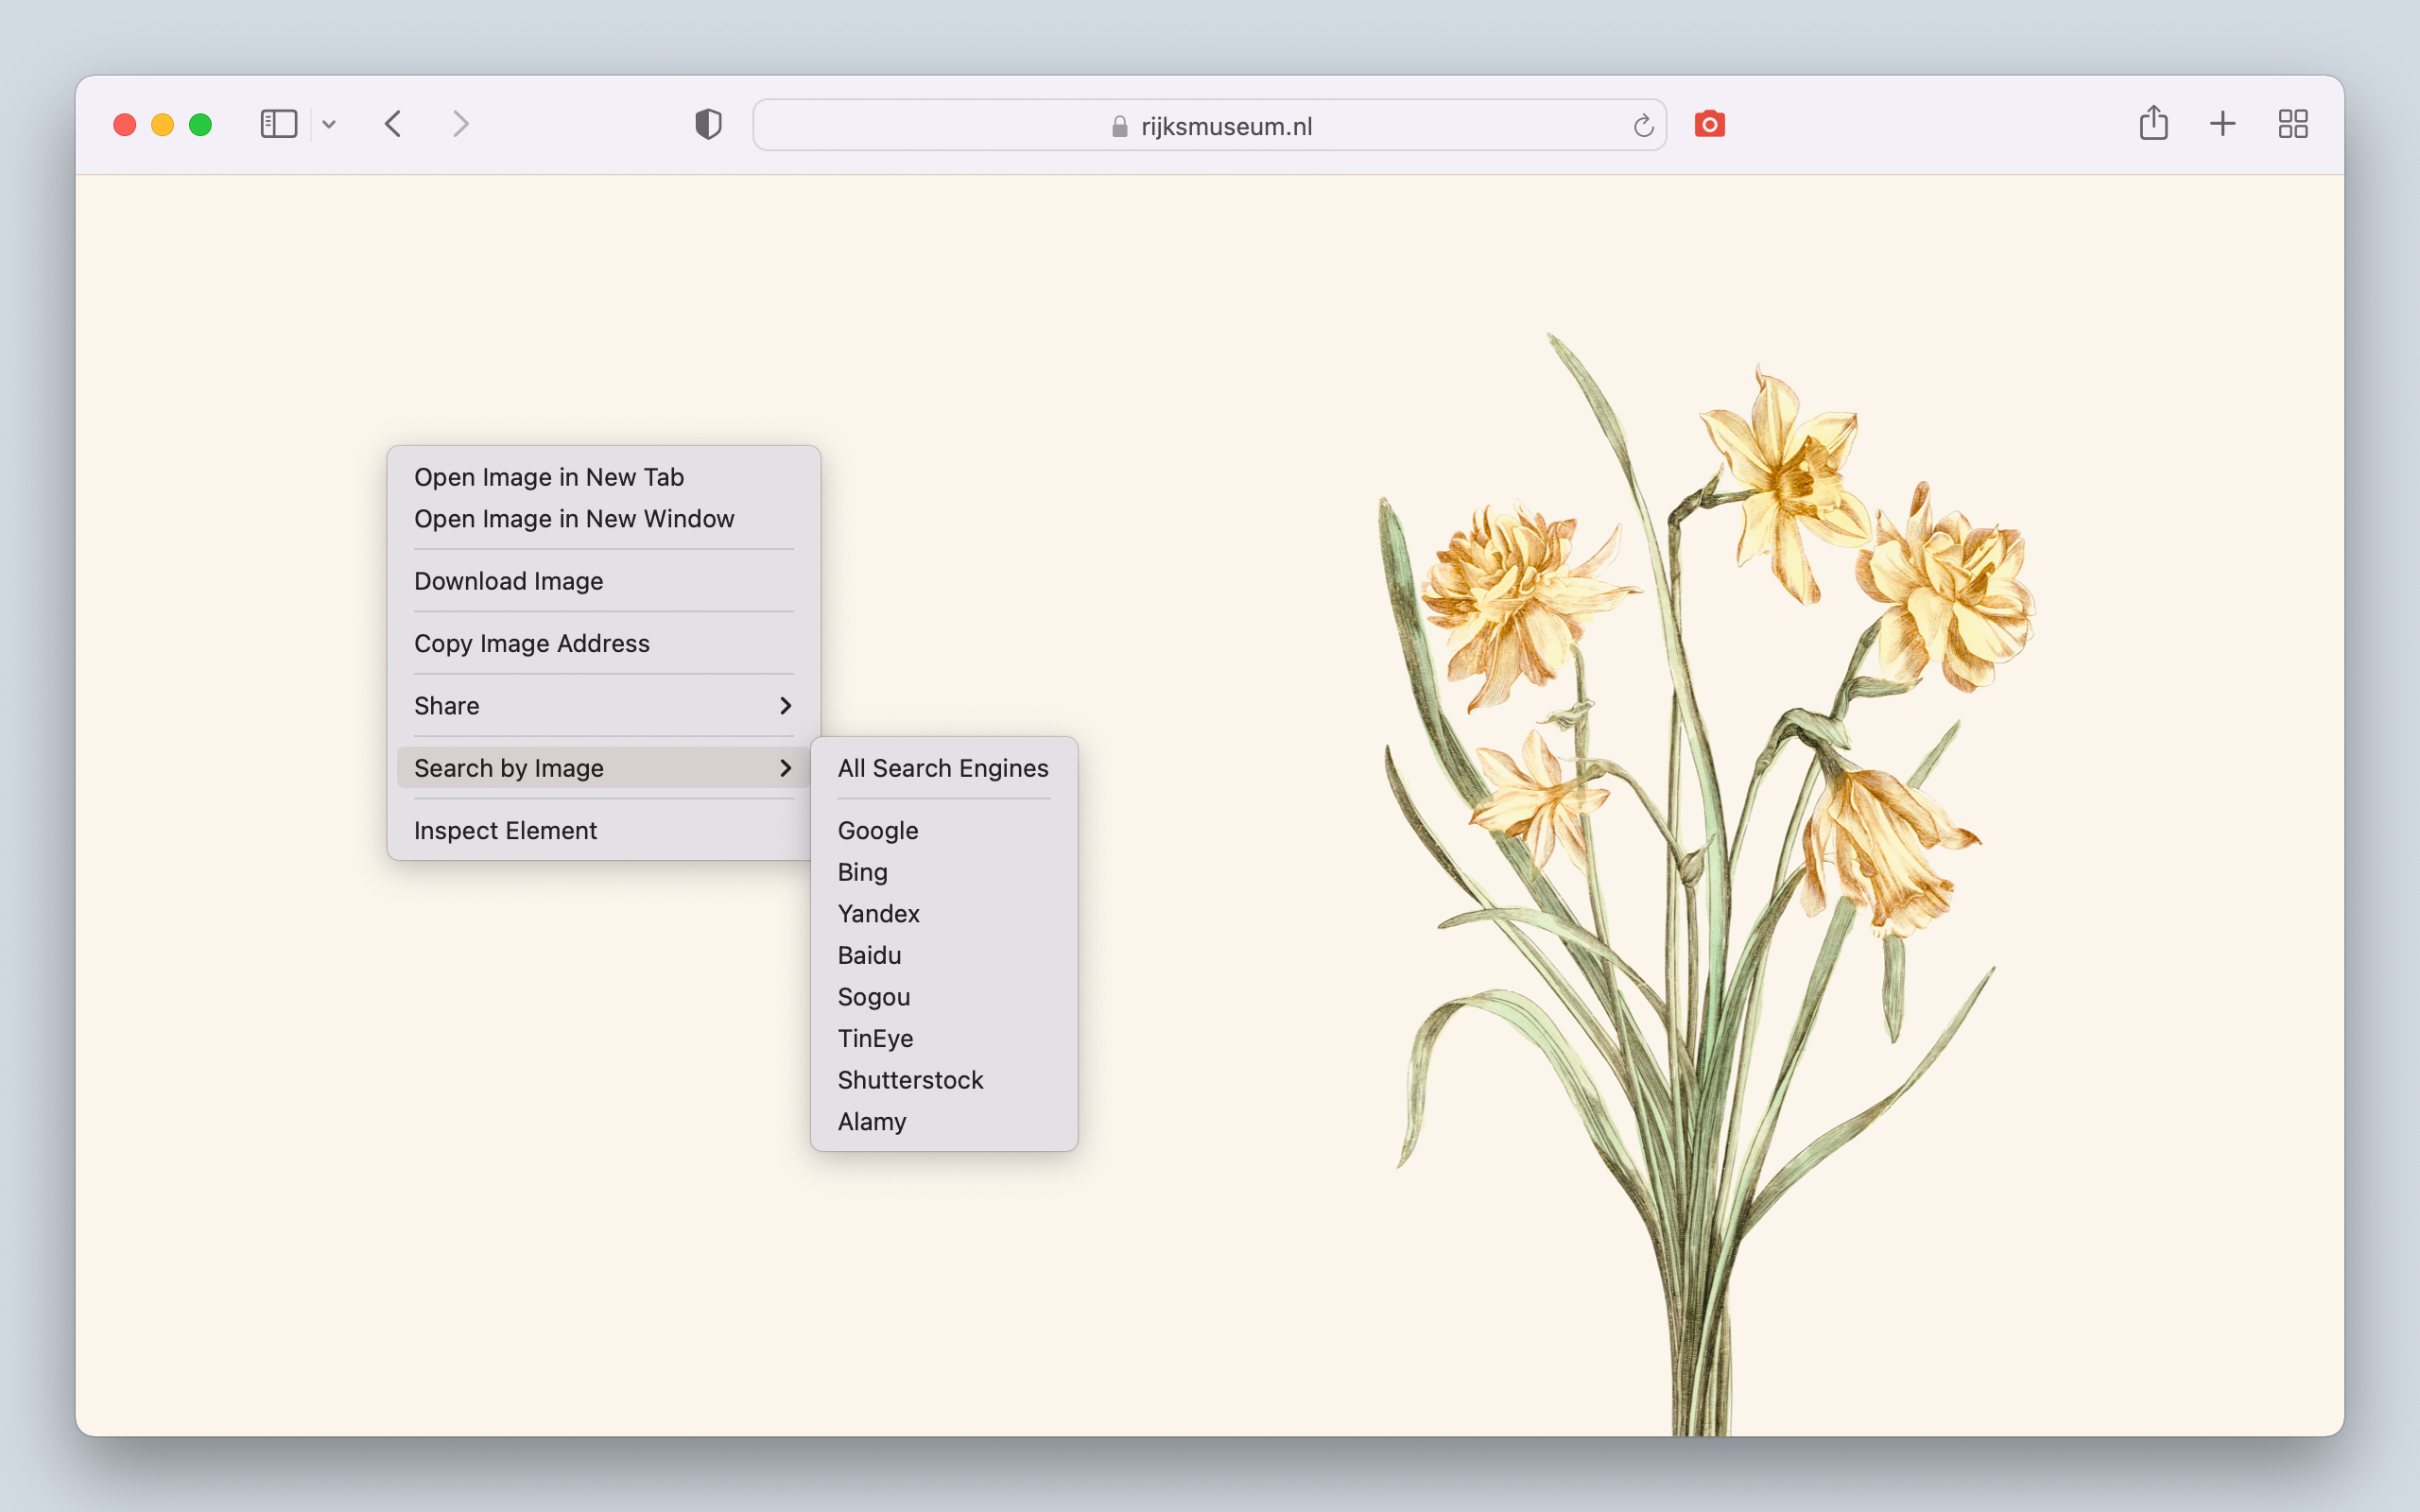Go back with the back arrow

(393, 124)
